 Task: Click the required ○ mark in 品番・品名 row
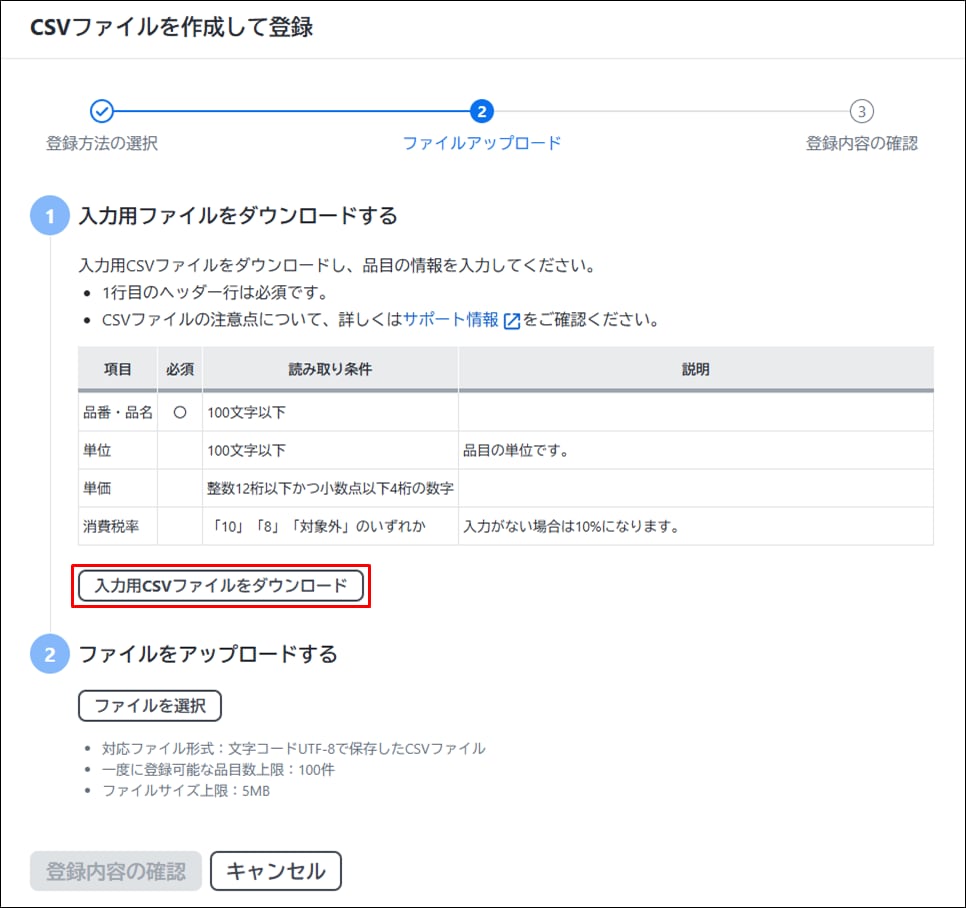coord(180,412)
